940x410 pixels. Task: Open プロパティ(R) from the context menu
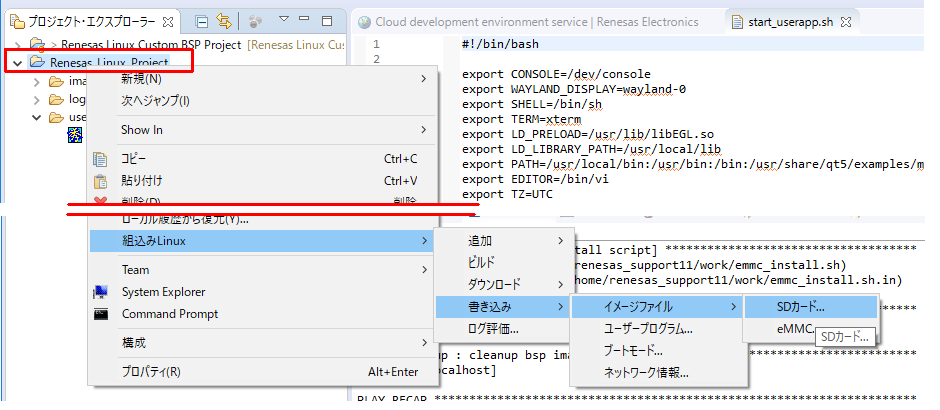[151, 372]
